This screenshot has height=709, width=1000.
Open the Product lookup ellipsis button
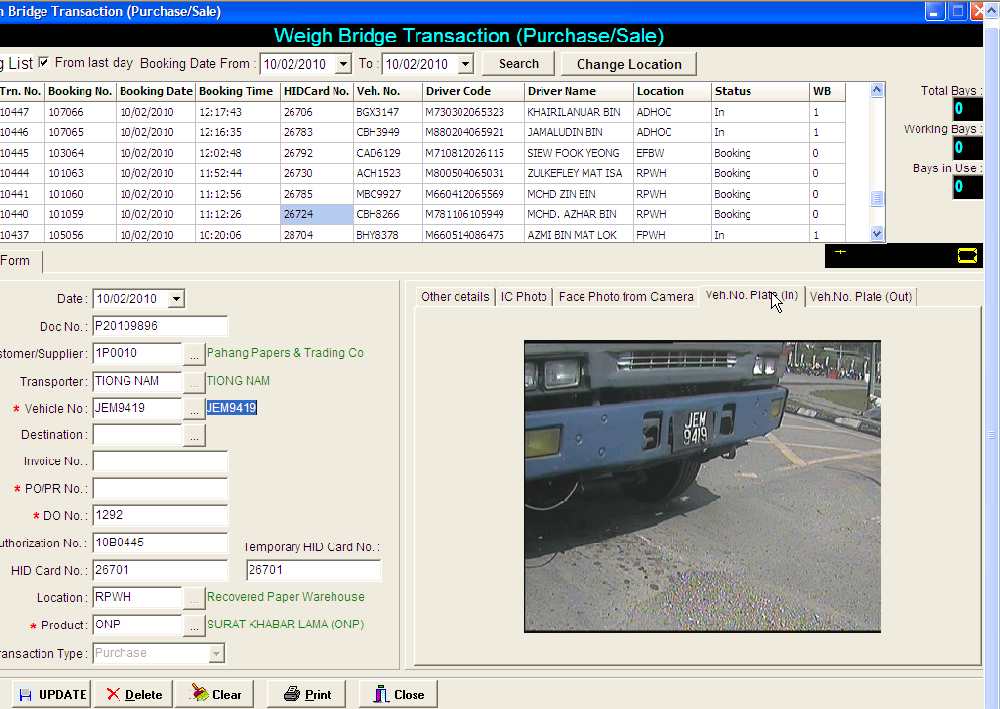pyautogui.click(x=194, y=624)
